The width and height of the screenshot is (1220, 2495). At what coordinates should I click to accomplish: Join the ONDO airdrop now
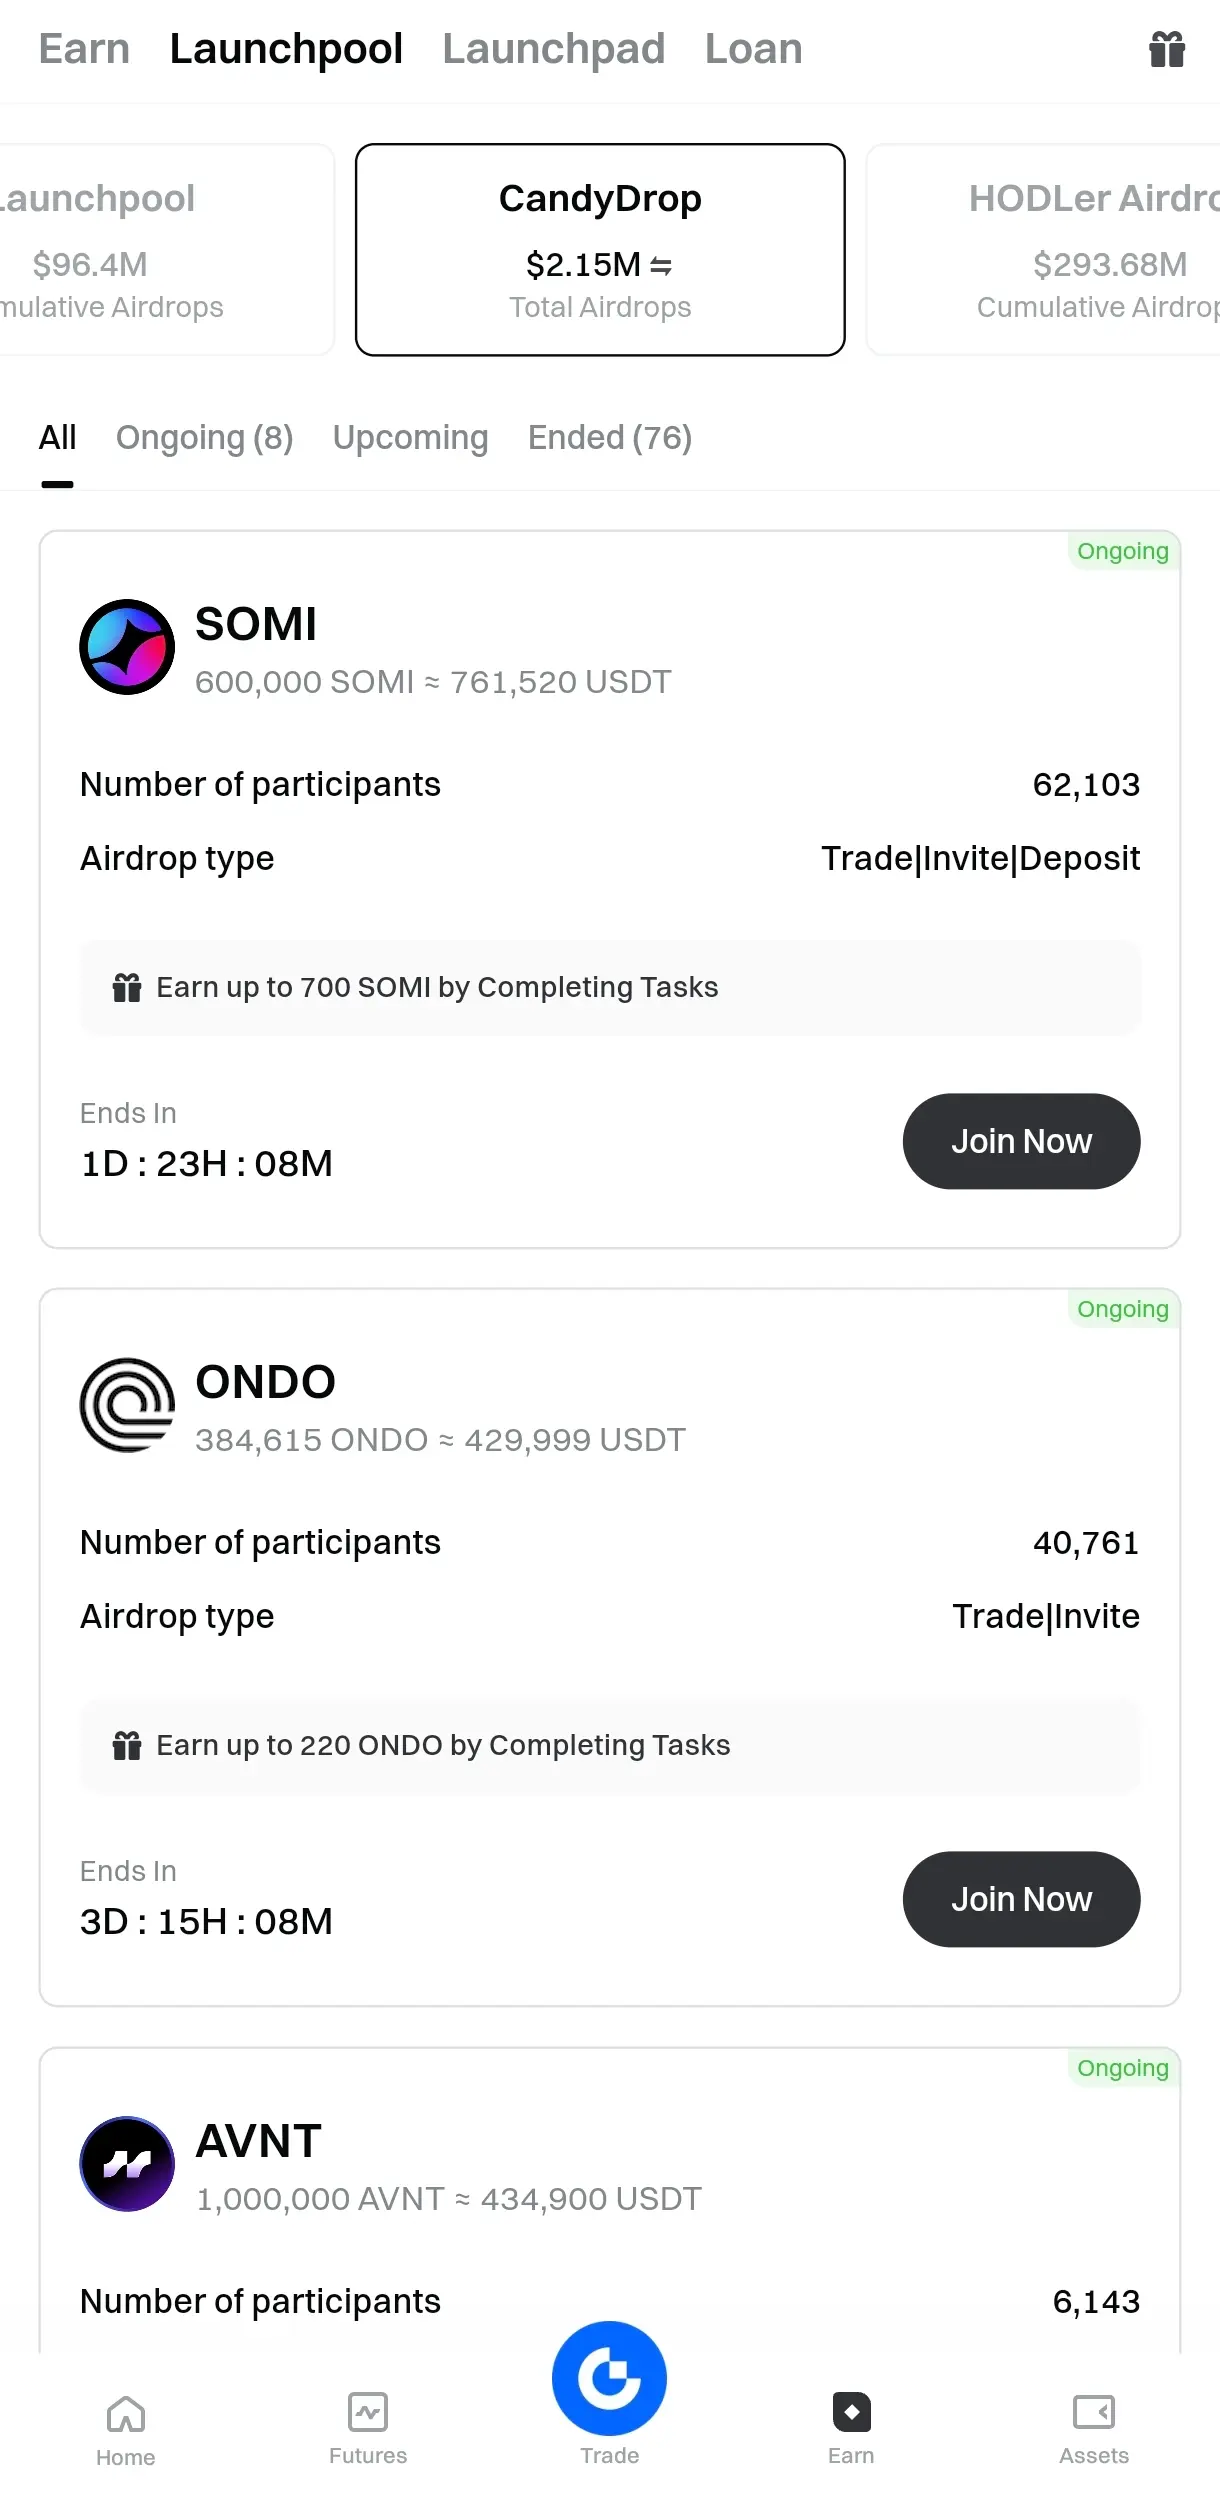(1021, 1899)
